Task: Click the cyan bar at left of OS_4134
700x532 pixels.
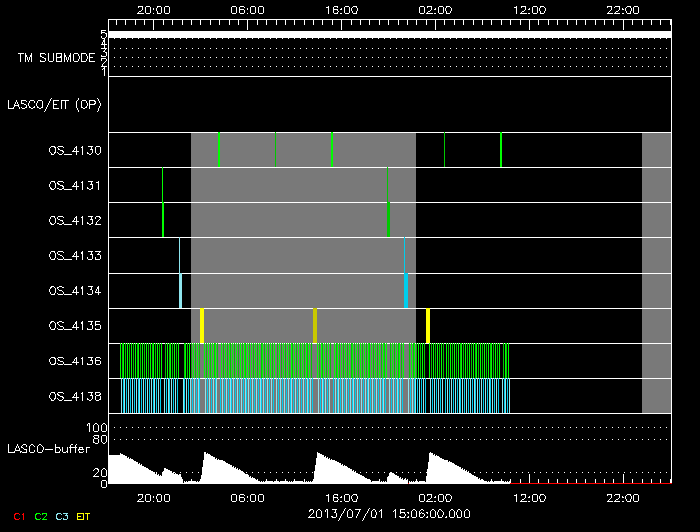Action: pos(180,291)
